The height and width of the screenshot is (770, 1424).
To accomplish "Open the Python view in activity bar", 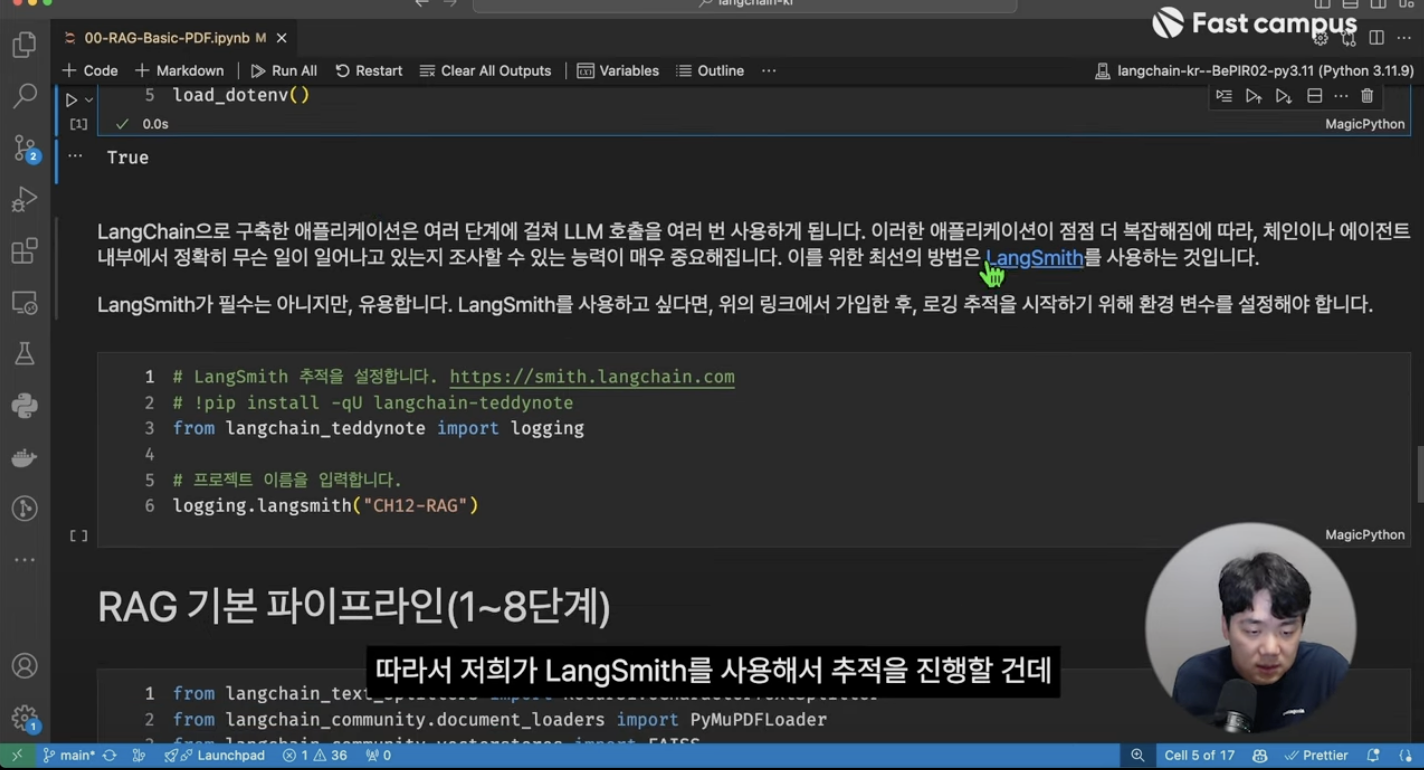I will click(x=24, y=405).
